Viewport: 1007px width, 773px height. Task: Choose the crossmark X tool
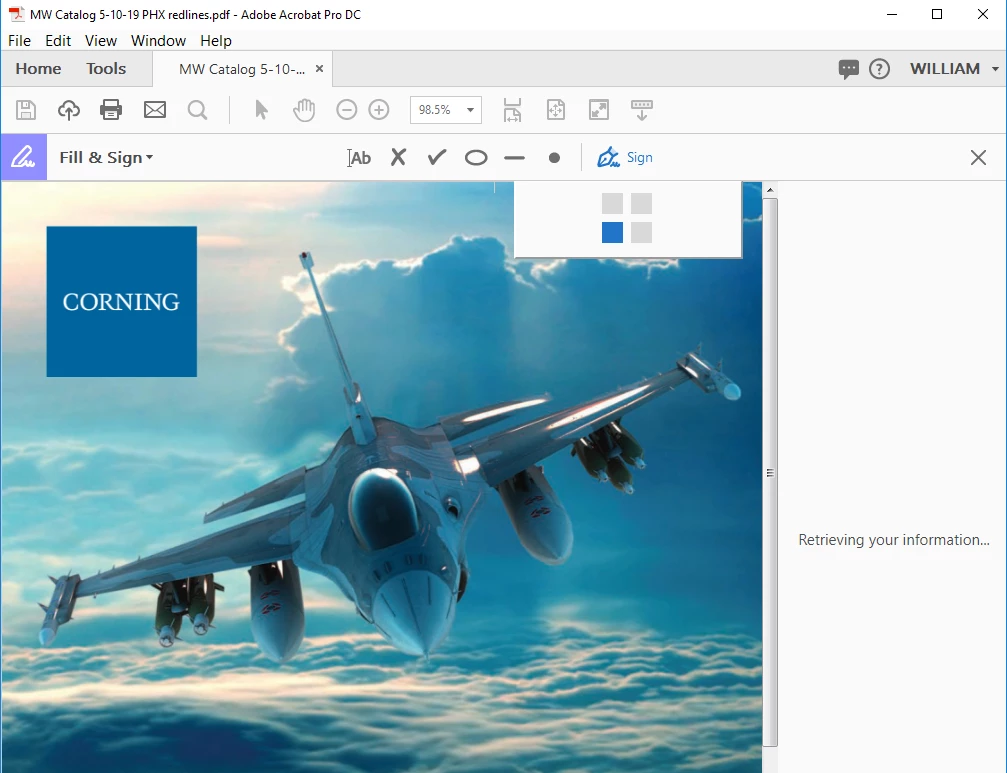(x=398, y=157)
